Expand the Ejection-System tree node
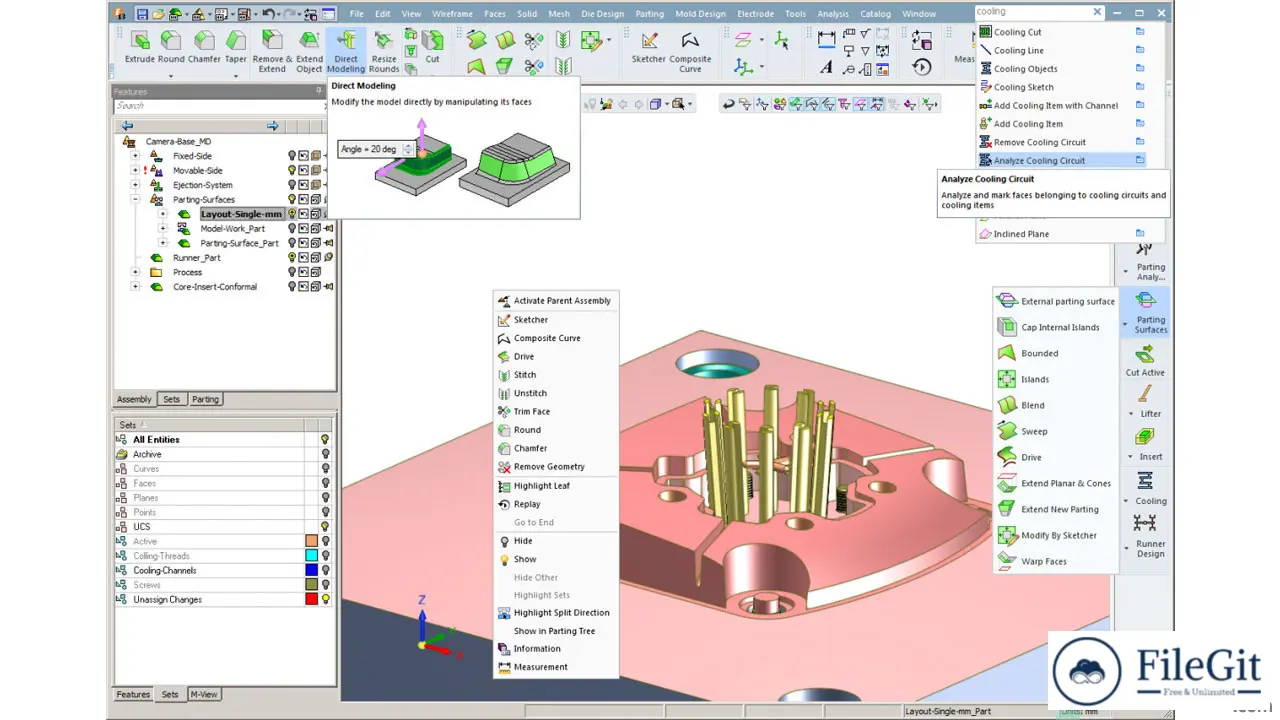1280x720 pixels. [x=135, y=185]
